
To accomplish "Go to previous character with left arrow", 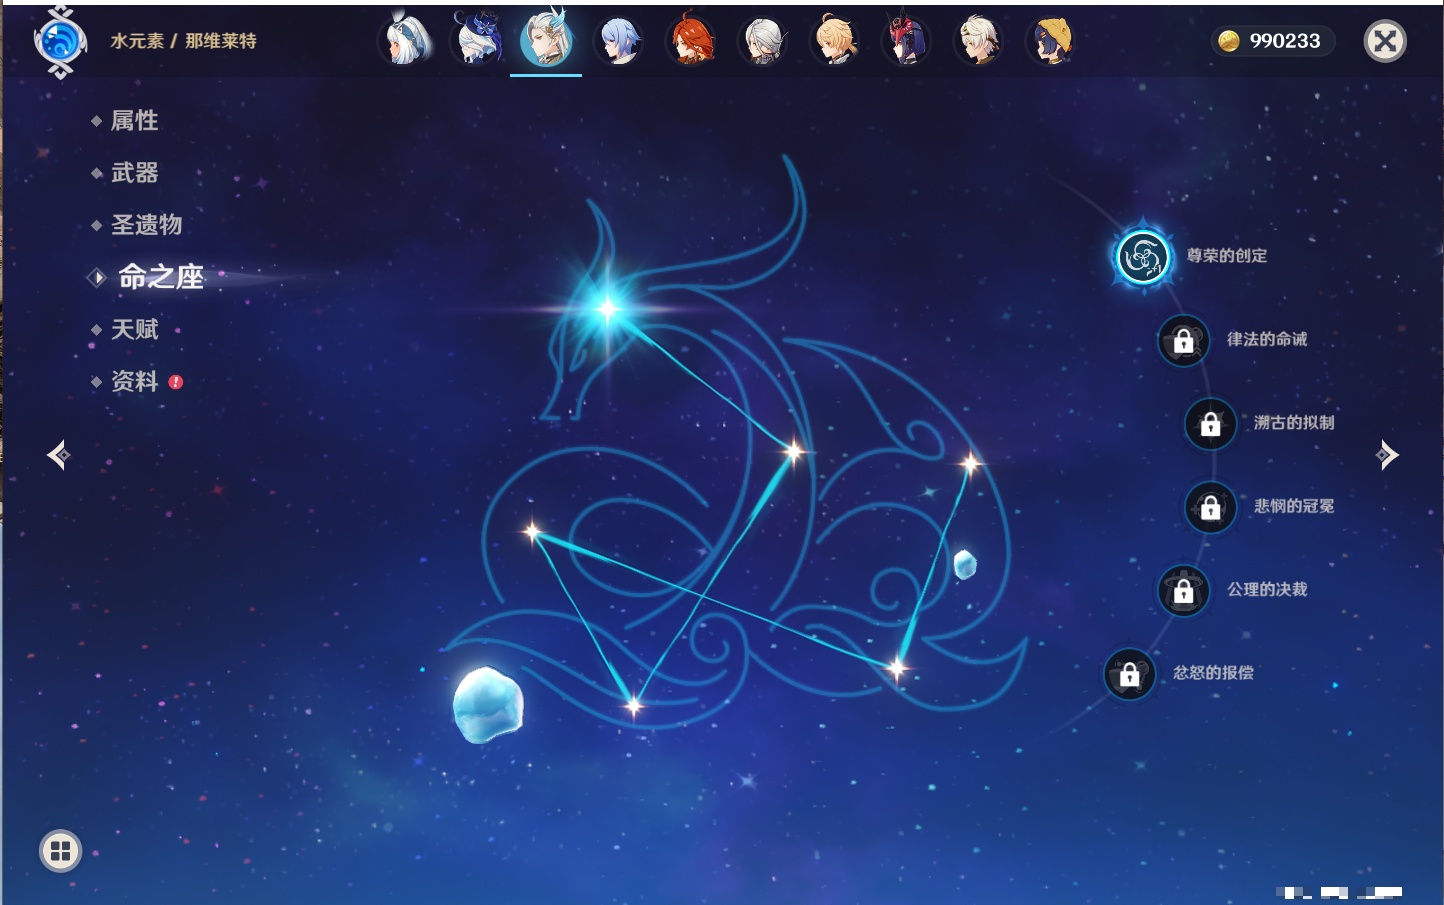I will click(58, 455).
